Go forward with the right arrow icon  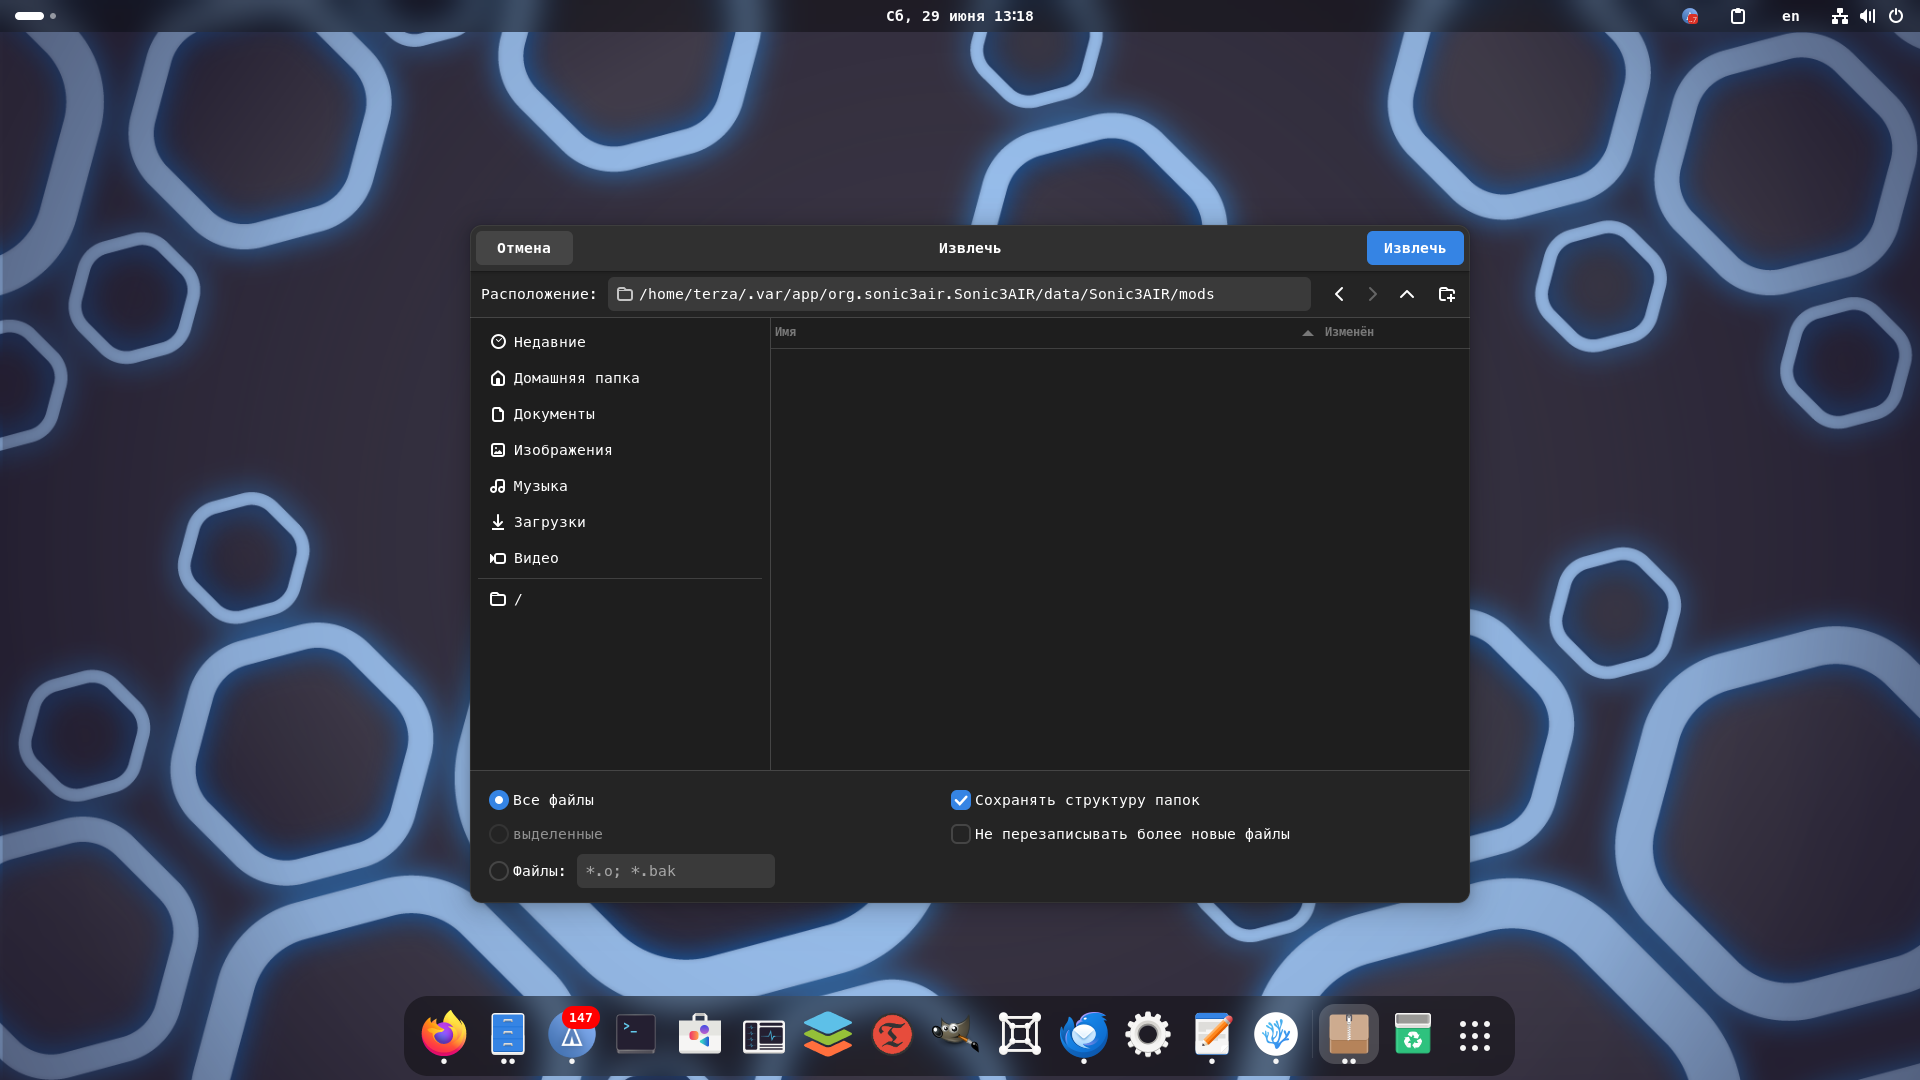(x=1373, y=294)
